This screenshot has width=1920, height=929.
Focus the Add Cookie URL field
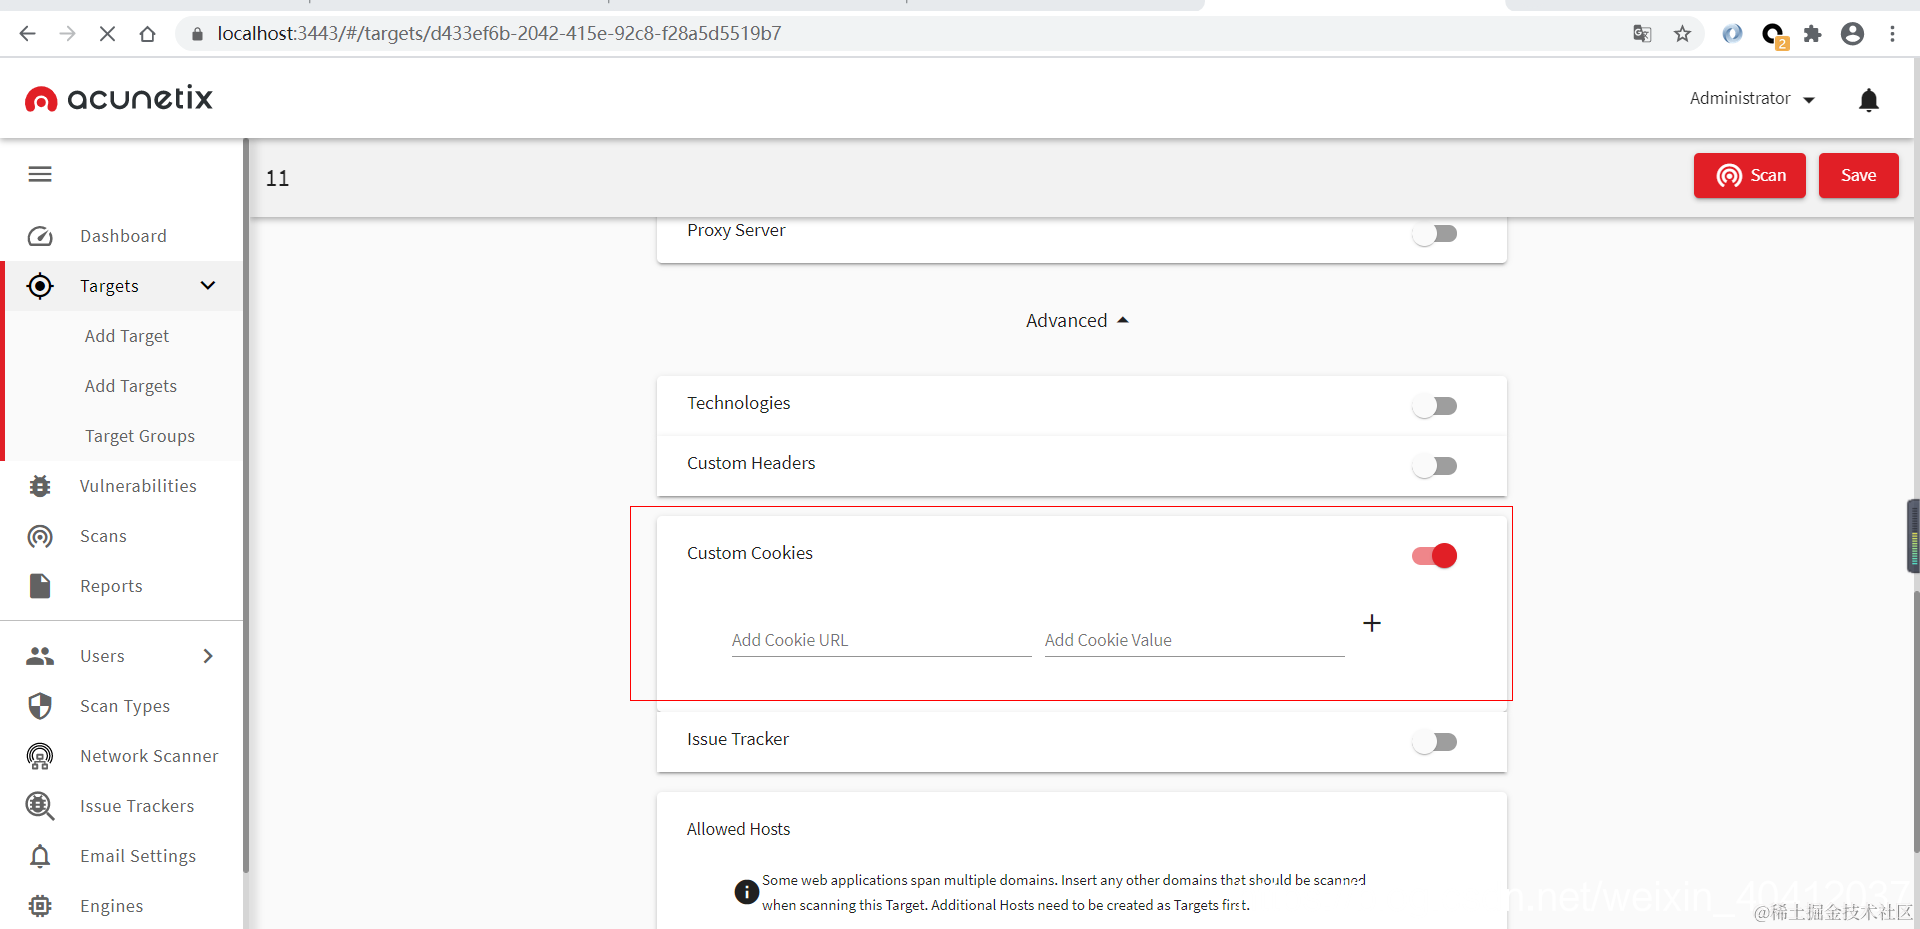coord(881,640)
